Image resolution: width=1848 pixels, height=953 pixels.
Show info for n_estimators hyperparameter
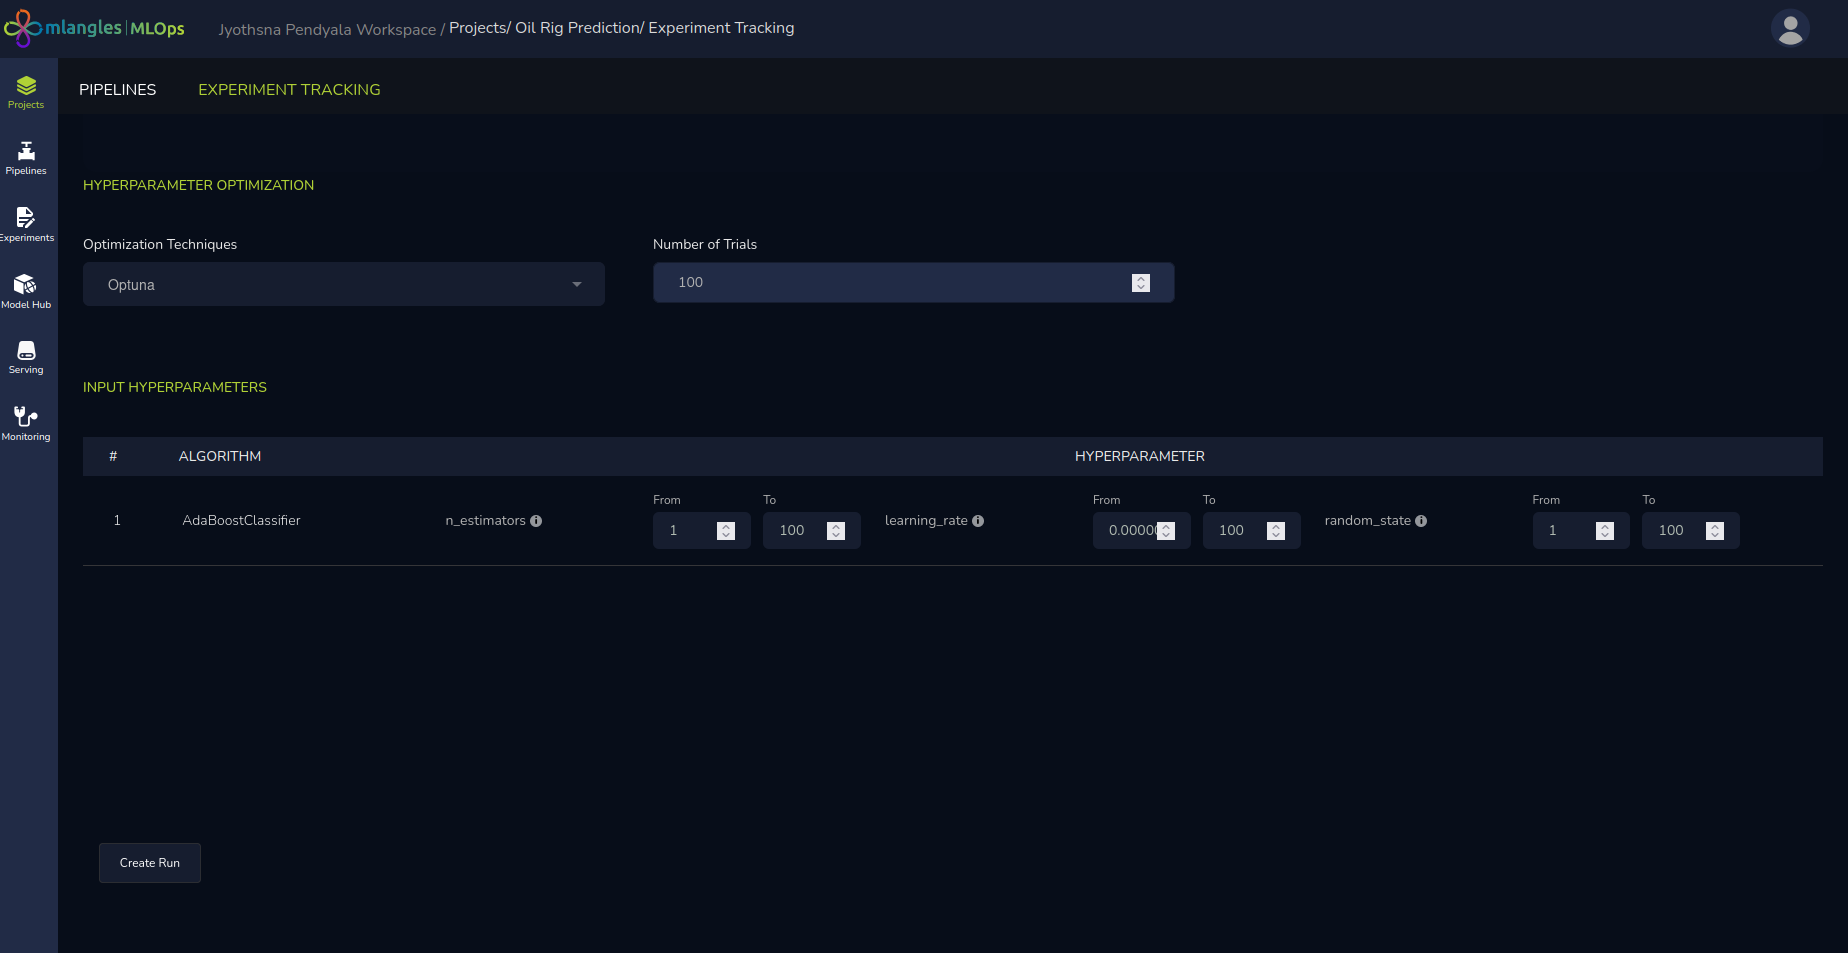click(536, 521)
